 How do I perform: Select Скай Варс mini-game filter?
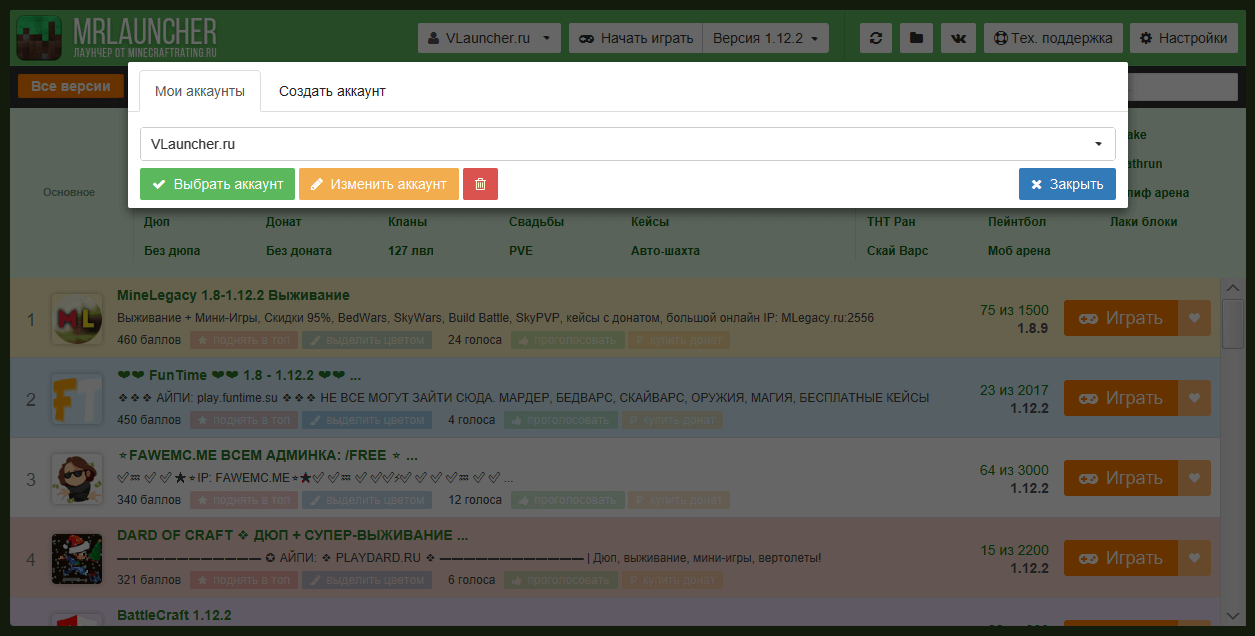click(x=897, y=251)
